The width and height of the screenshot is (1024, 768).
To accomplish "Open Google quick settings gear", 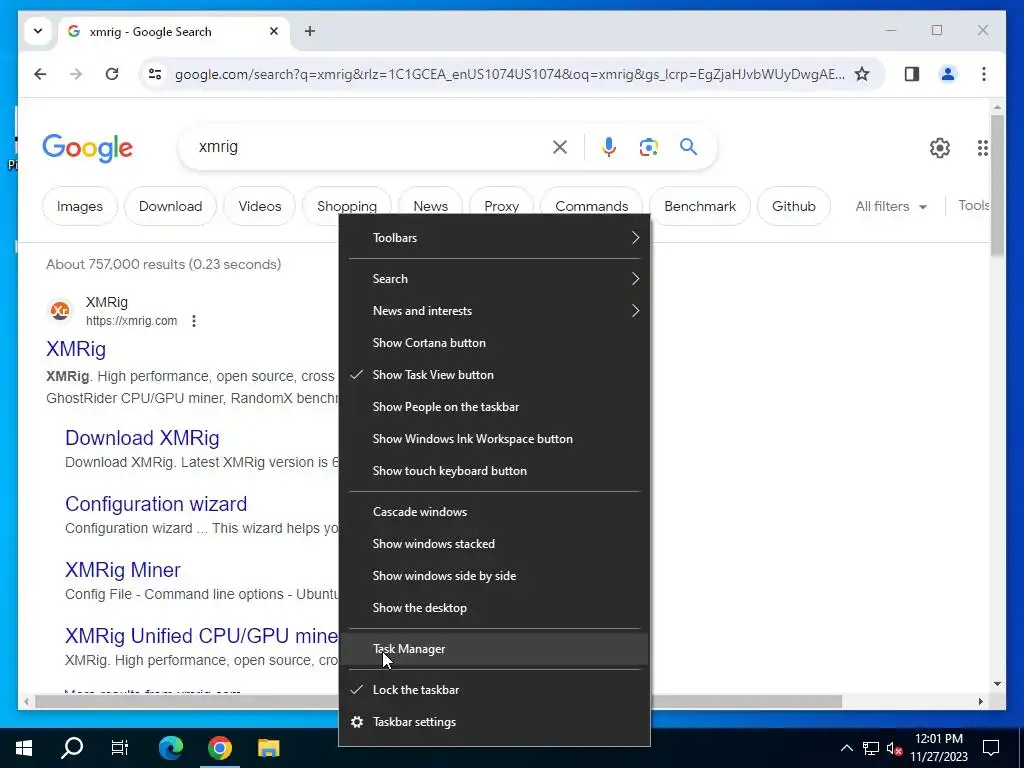I will click(940, 148).
